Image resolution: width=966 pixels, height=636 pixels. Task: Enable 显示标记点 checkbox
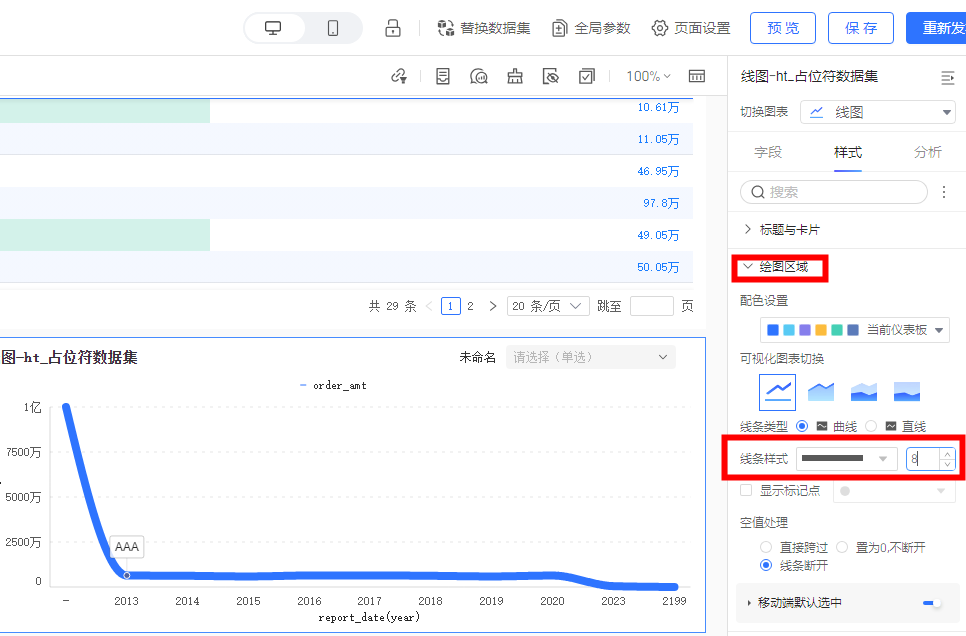pyautogui.click(x=746, y=490)
